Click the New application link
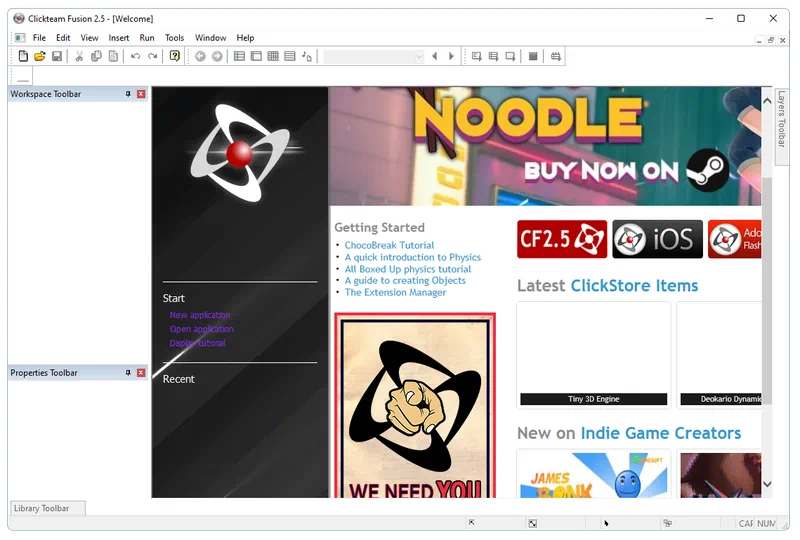This screenshot has width=800, height=540. 200,315
